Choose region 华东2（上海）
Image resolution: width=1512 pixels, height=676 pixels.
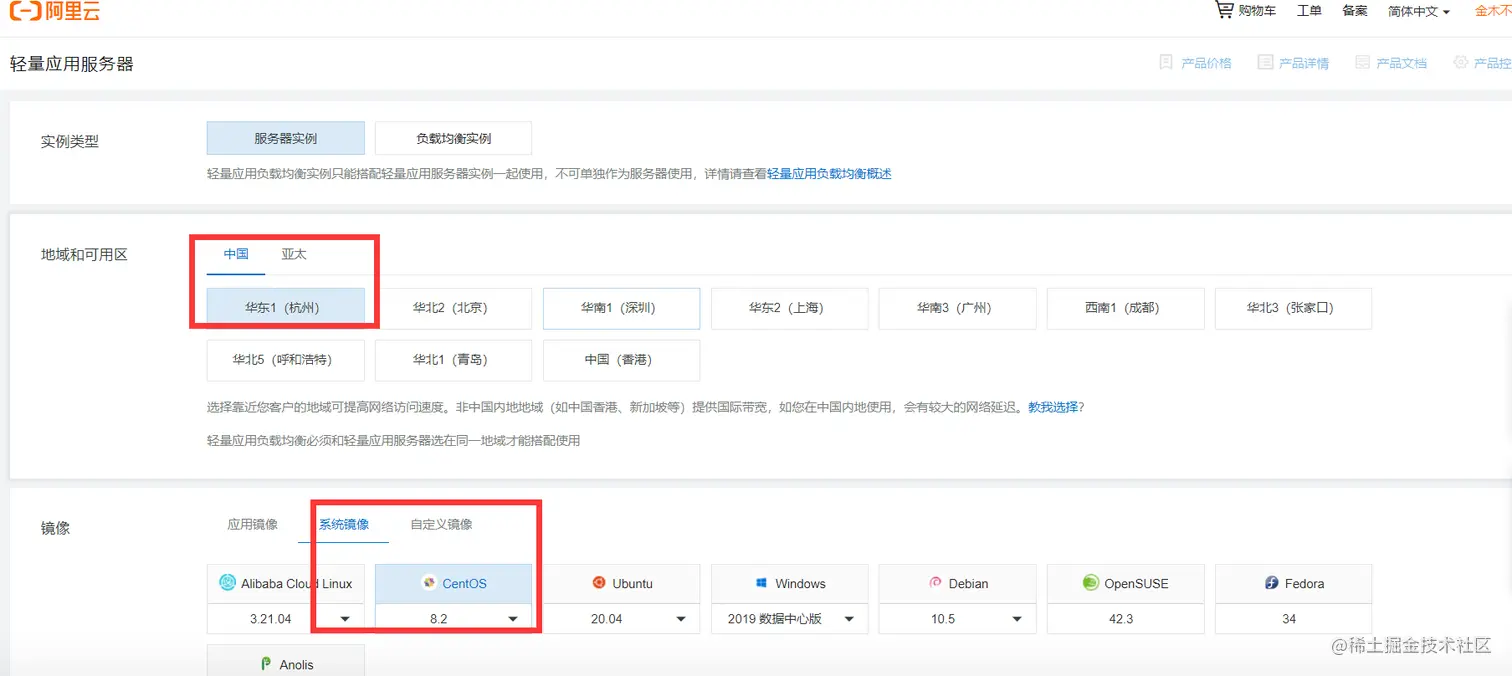(x=789, y=308)
